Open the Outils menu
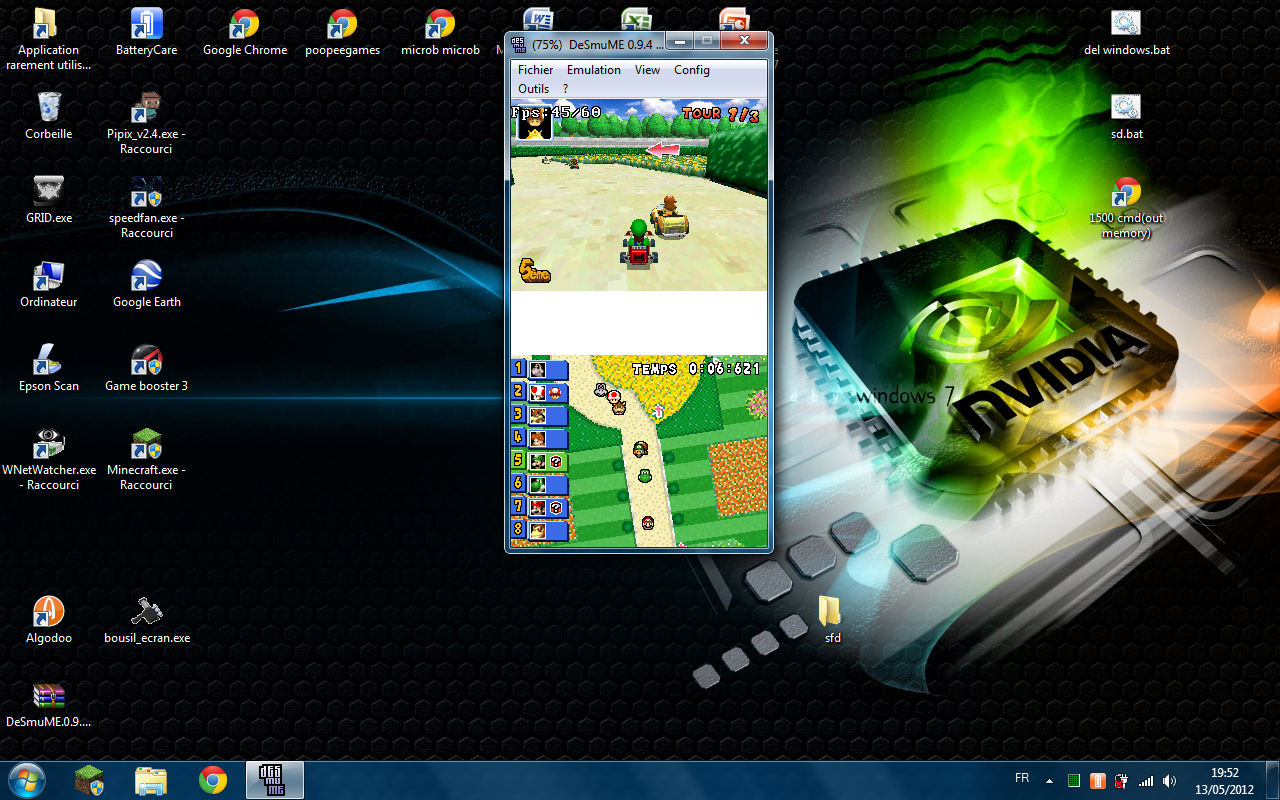Image resolution: width=1280 pixels, height=800 pixels. pyautogui.click(x=534, y=89)
